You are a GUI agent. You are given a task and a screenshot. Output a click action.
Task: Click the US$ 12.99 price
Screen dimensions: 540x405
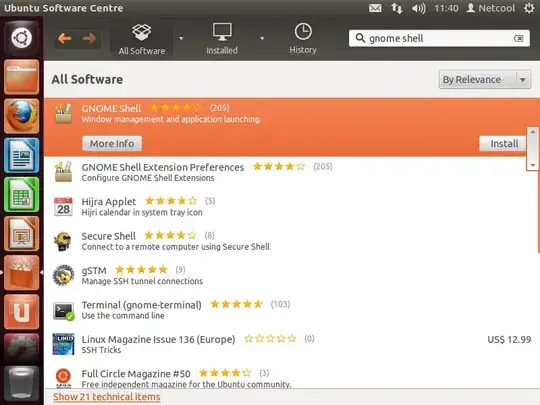[509, 340]
